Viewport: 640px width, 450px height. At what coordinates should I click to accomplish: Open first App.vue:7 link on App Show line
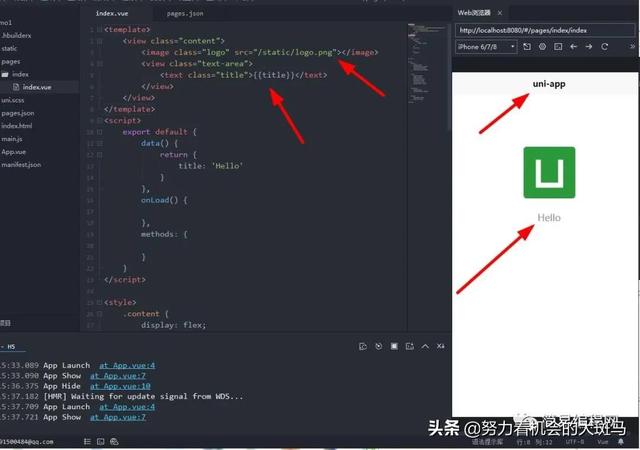point(118,376)
